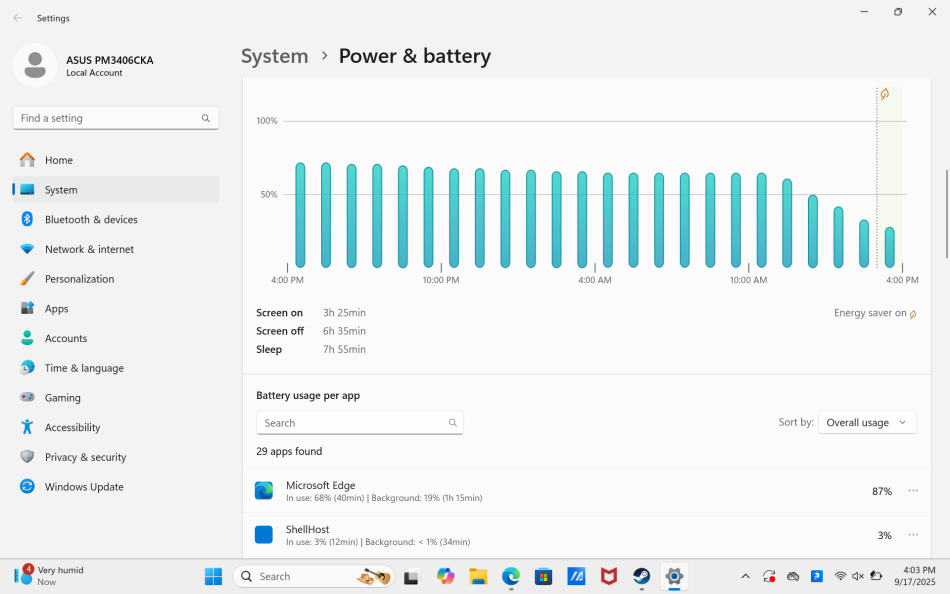Open the Very humid weather widget
The image size is (950, 594).
point(47,575)
